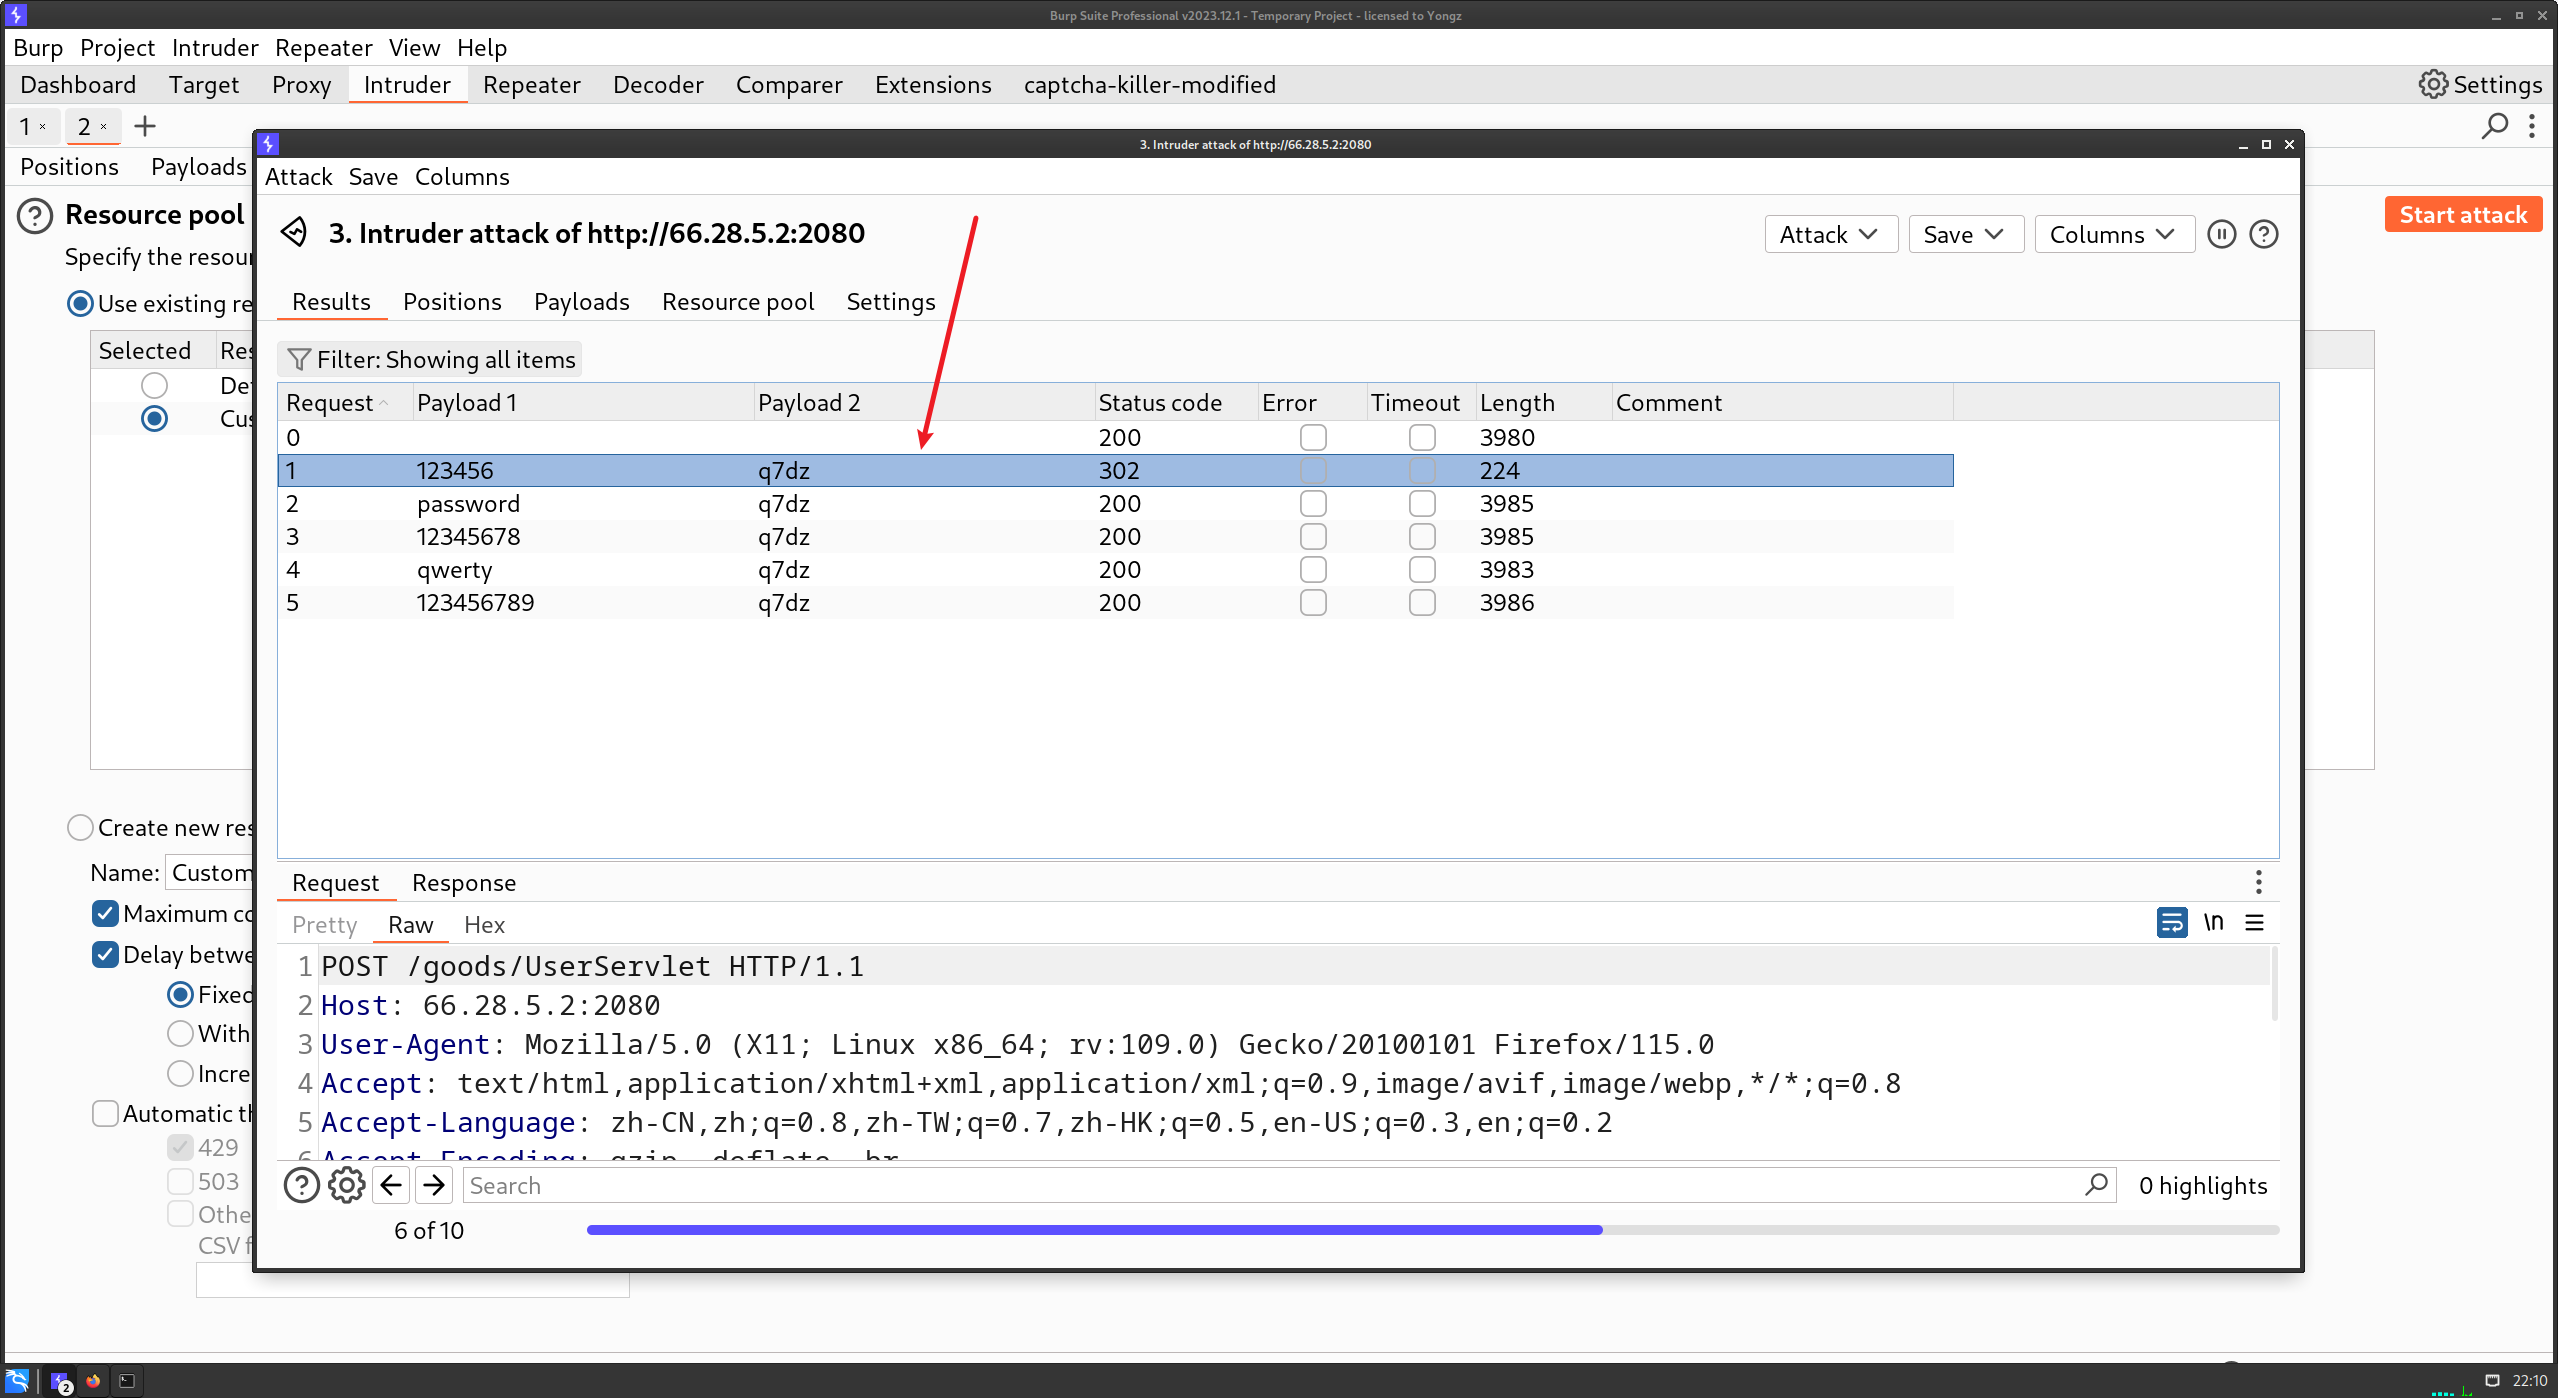Viewport: 2558px width, 1398px height.
Task: Pause the attack with the pause icon
Action: click(2221, 234)
